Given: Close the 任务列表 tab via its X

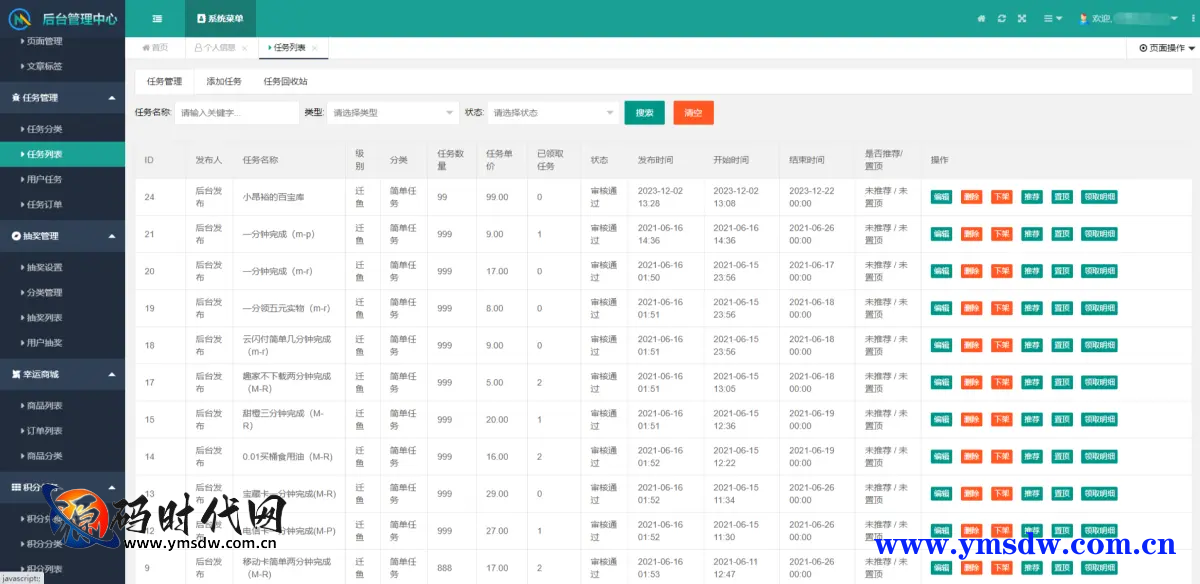Looking at the screenshot, I should point(314,48).
